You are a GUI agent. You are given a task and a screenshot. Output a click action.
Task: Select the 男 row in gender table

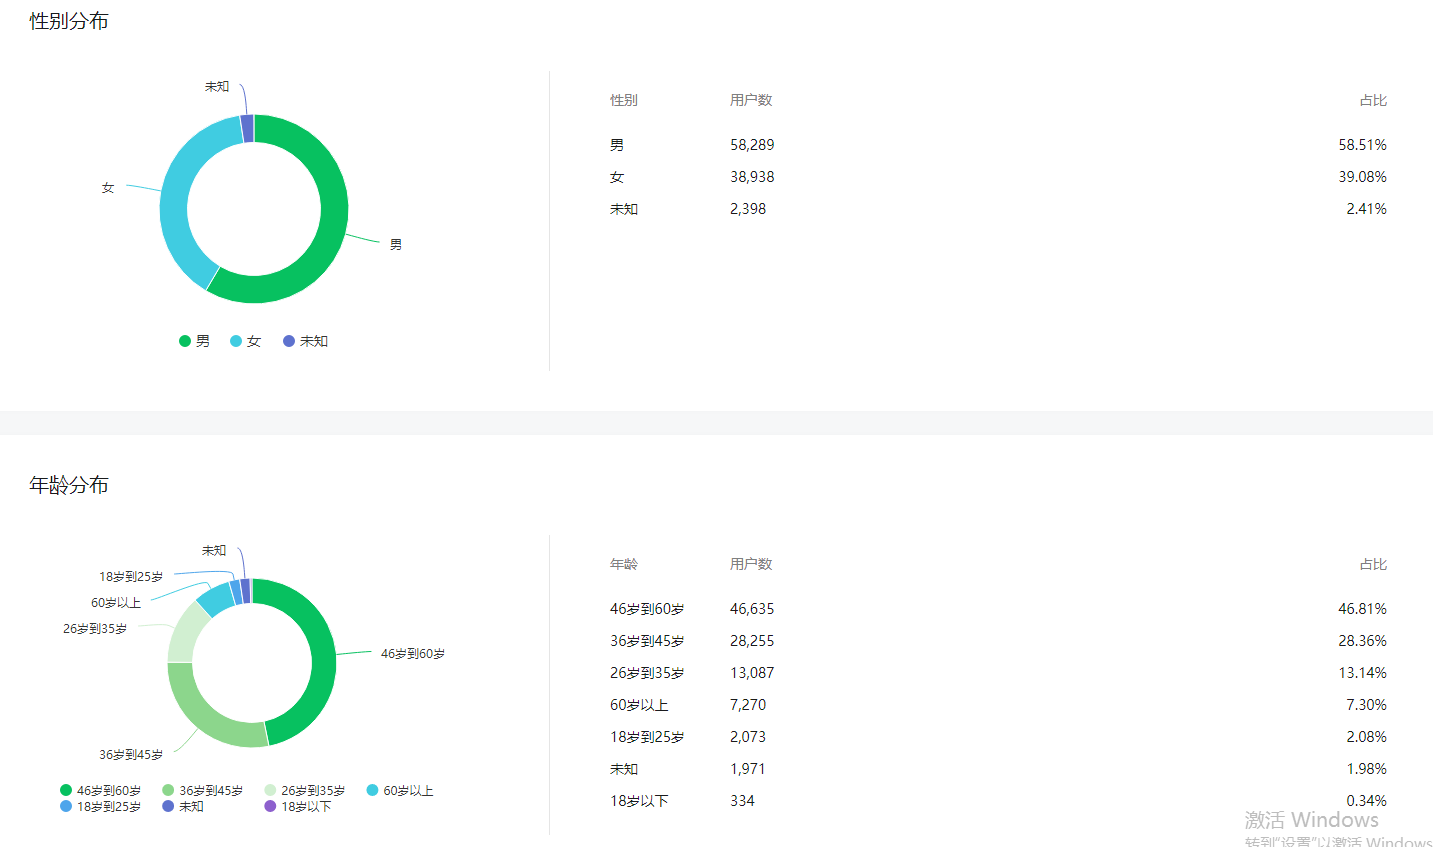coord(998,145)
